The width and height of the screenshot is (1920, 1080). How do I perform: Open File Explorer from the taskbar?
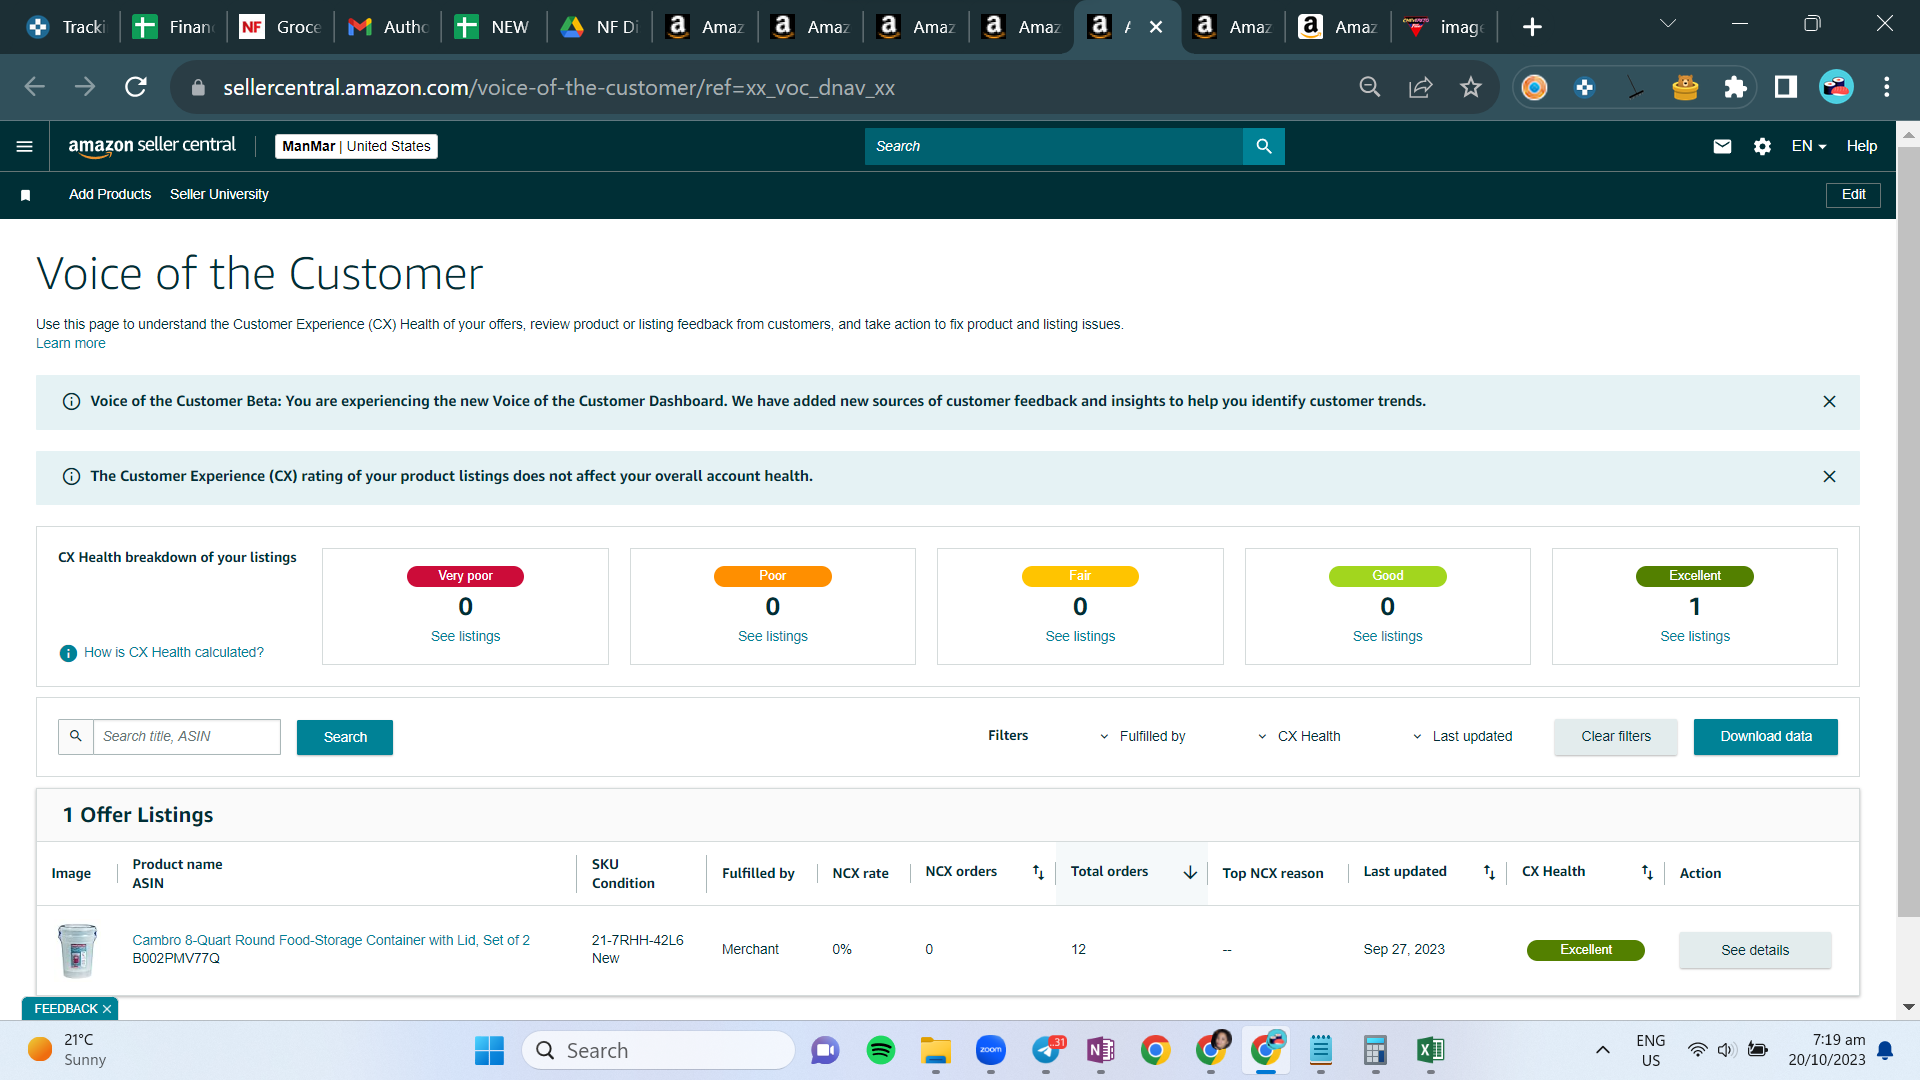click(935, 1050)
